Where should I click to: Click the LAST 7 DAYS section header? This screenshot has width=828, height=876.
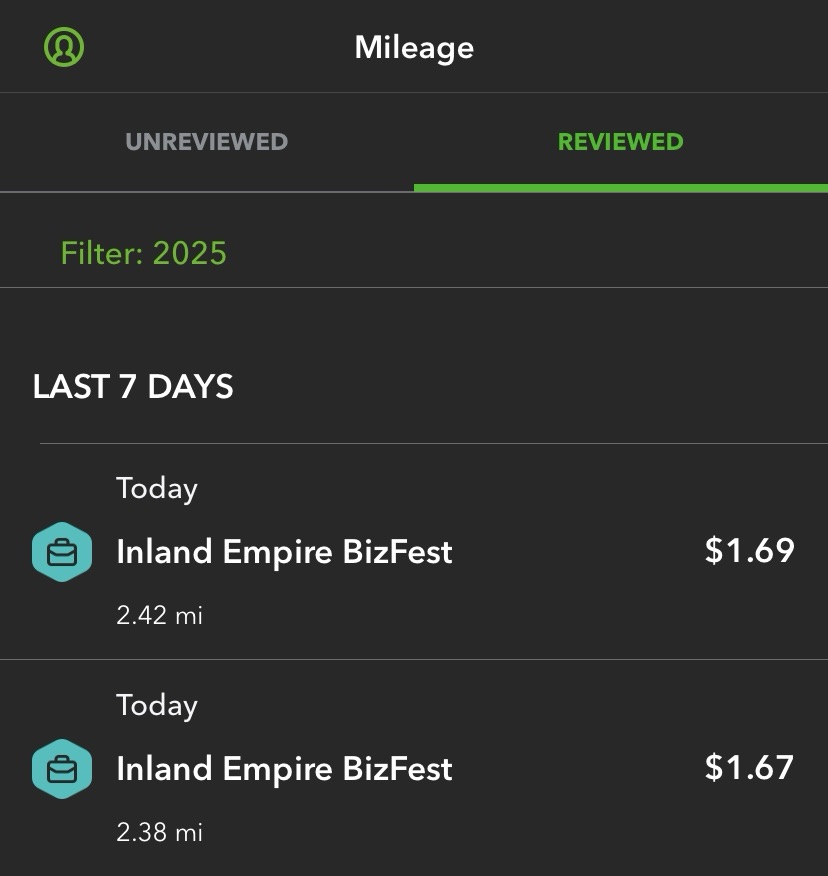click(x=133, y=387)
